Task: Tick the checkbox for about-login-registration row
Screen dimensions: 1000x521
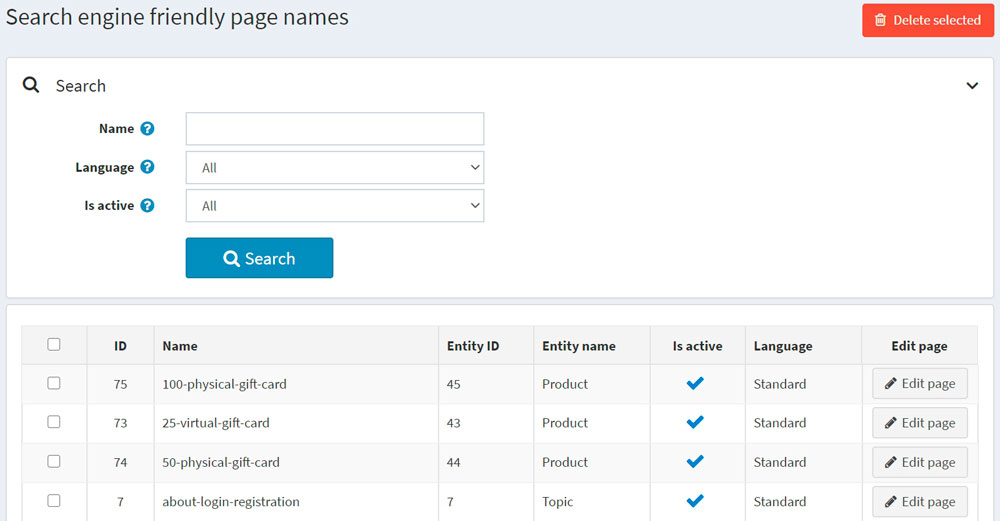Action: click(x=54, y=501)
